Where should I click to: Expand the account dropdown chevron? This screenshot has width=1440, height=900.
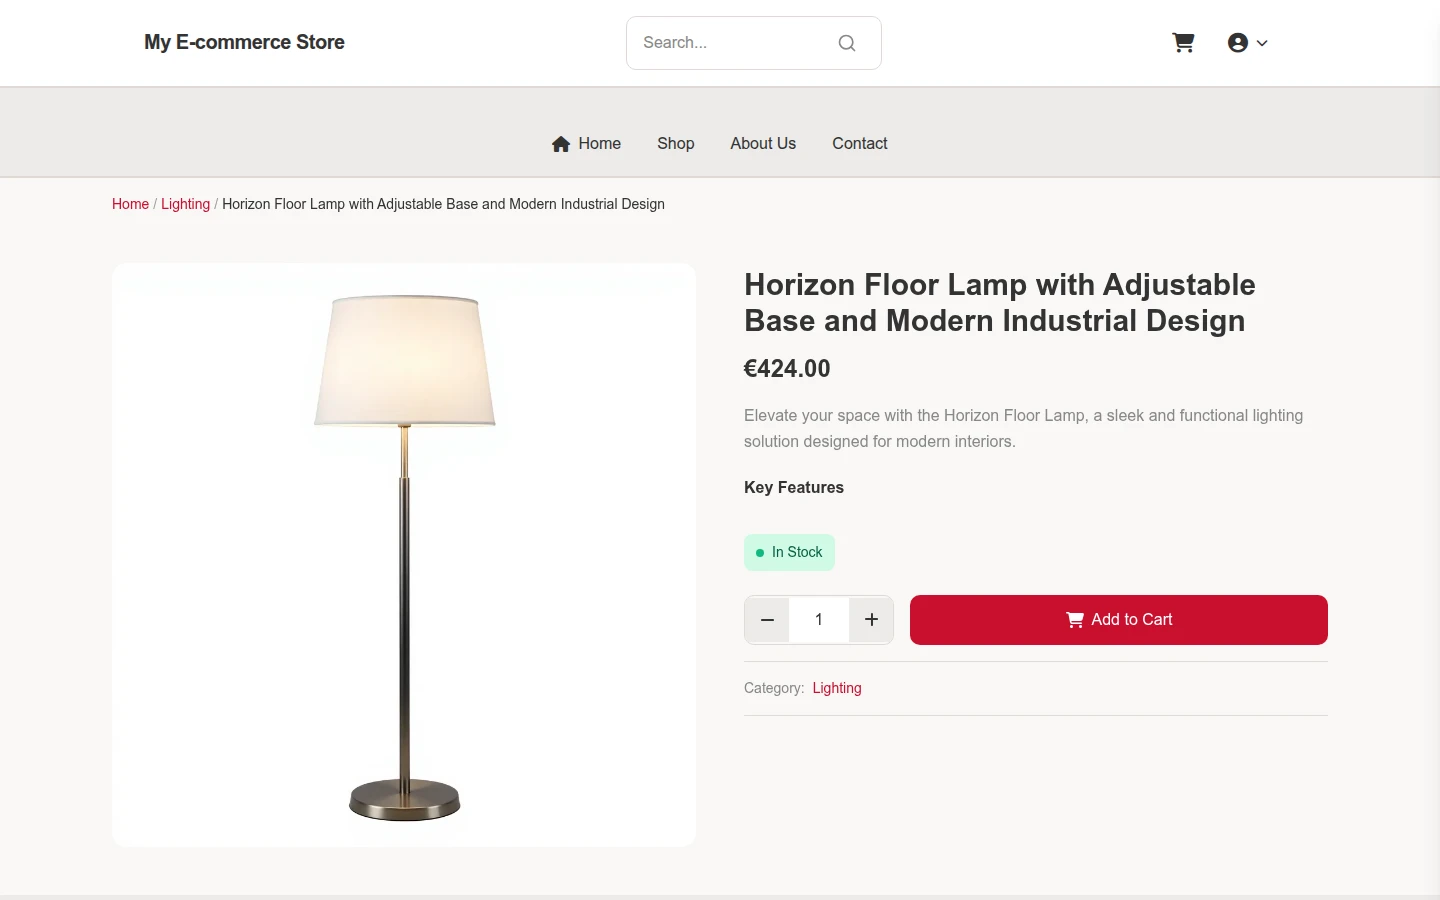(x=1262, y=43)
